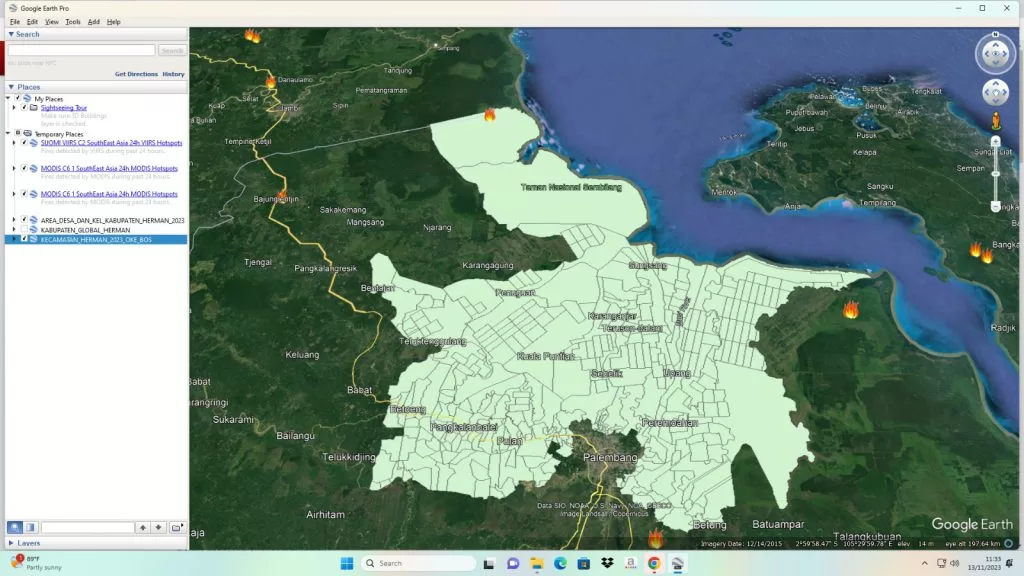1024x576 pixels.
Task: Expand KECAMATAN_HERMAN_2023_OKE_BOS tree item
Action: [x=14, y=238]
